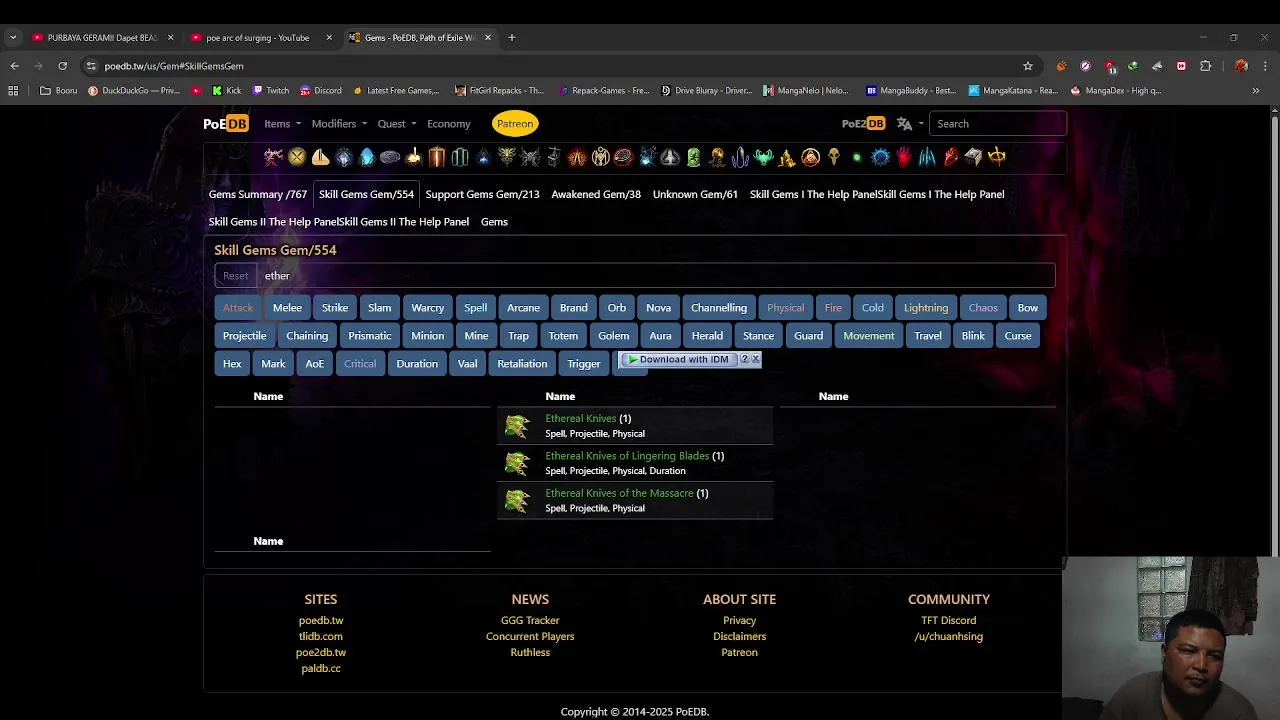Click the sailboat league icon

click(320, 157)
